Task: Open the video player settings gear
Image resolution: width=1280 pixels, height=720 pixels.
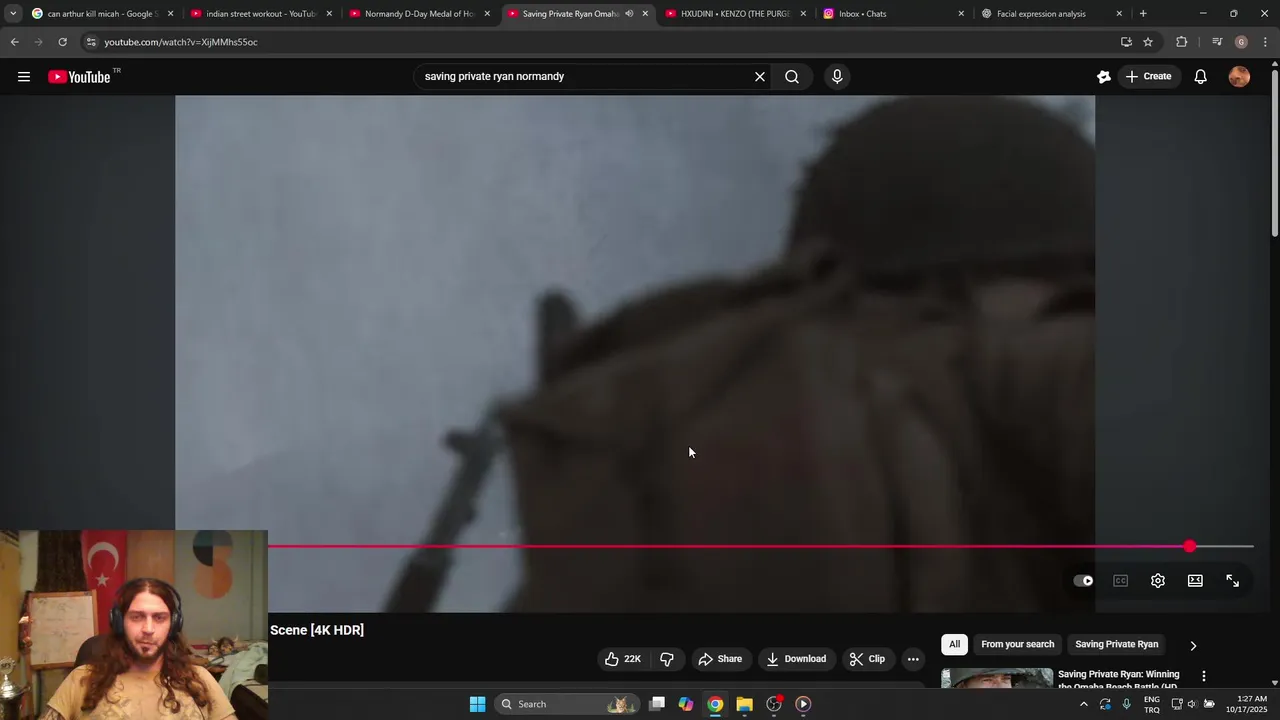Action: click(x=1158, y=581)
